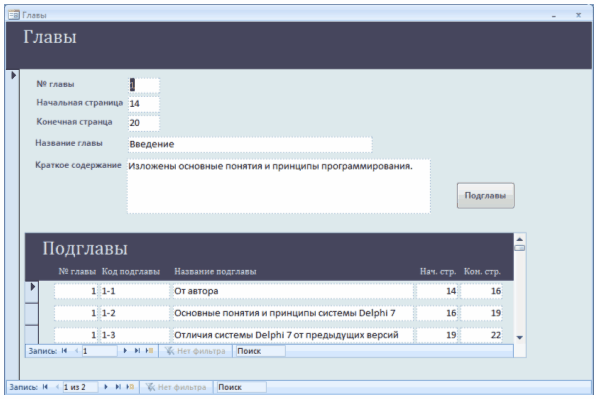Jump to last record in Подглавы subform

tap(137, 351)
